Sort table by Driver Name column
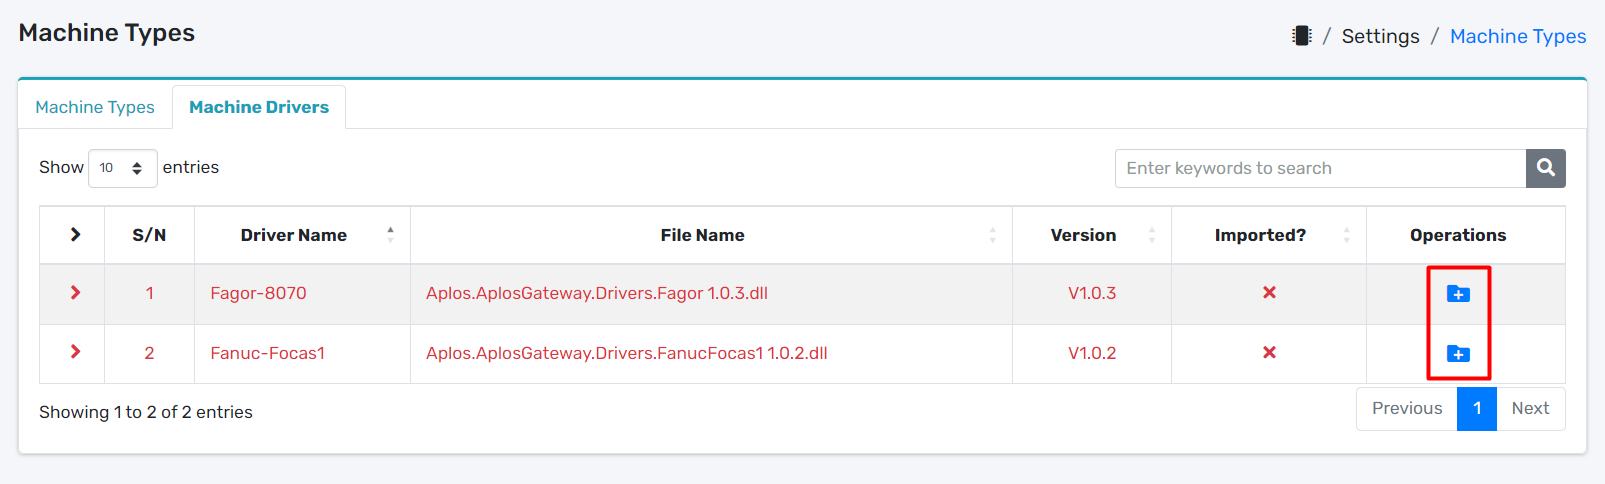Image resolution: width=1605 pixels, height=484 pixels. pyautogui.click(x=293, y=235)
